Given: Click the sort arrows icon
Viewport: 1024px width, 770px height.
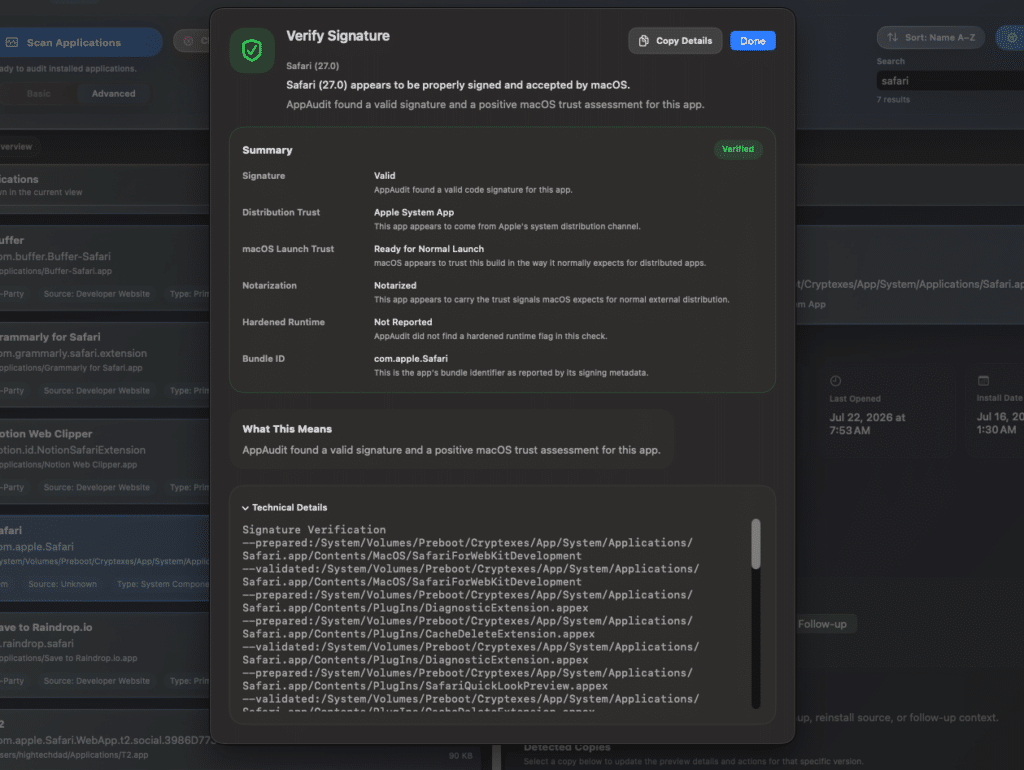Looking at the screenshot, I should click(892, 37).
